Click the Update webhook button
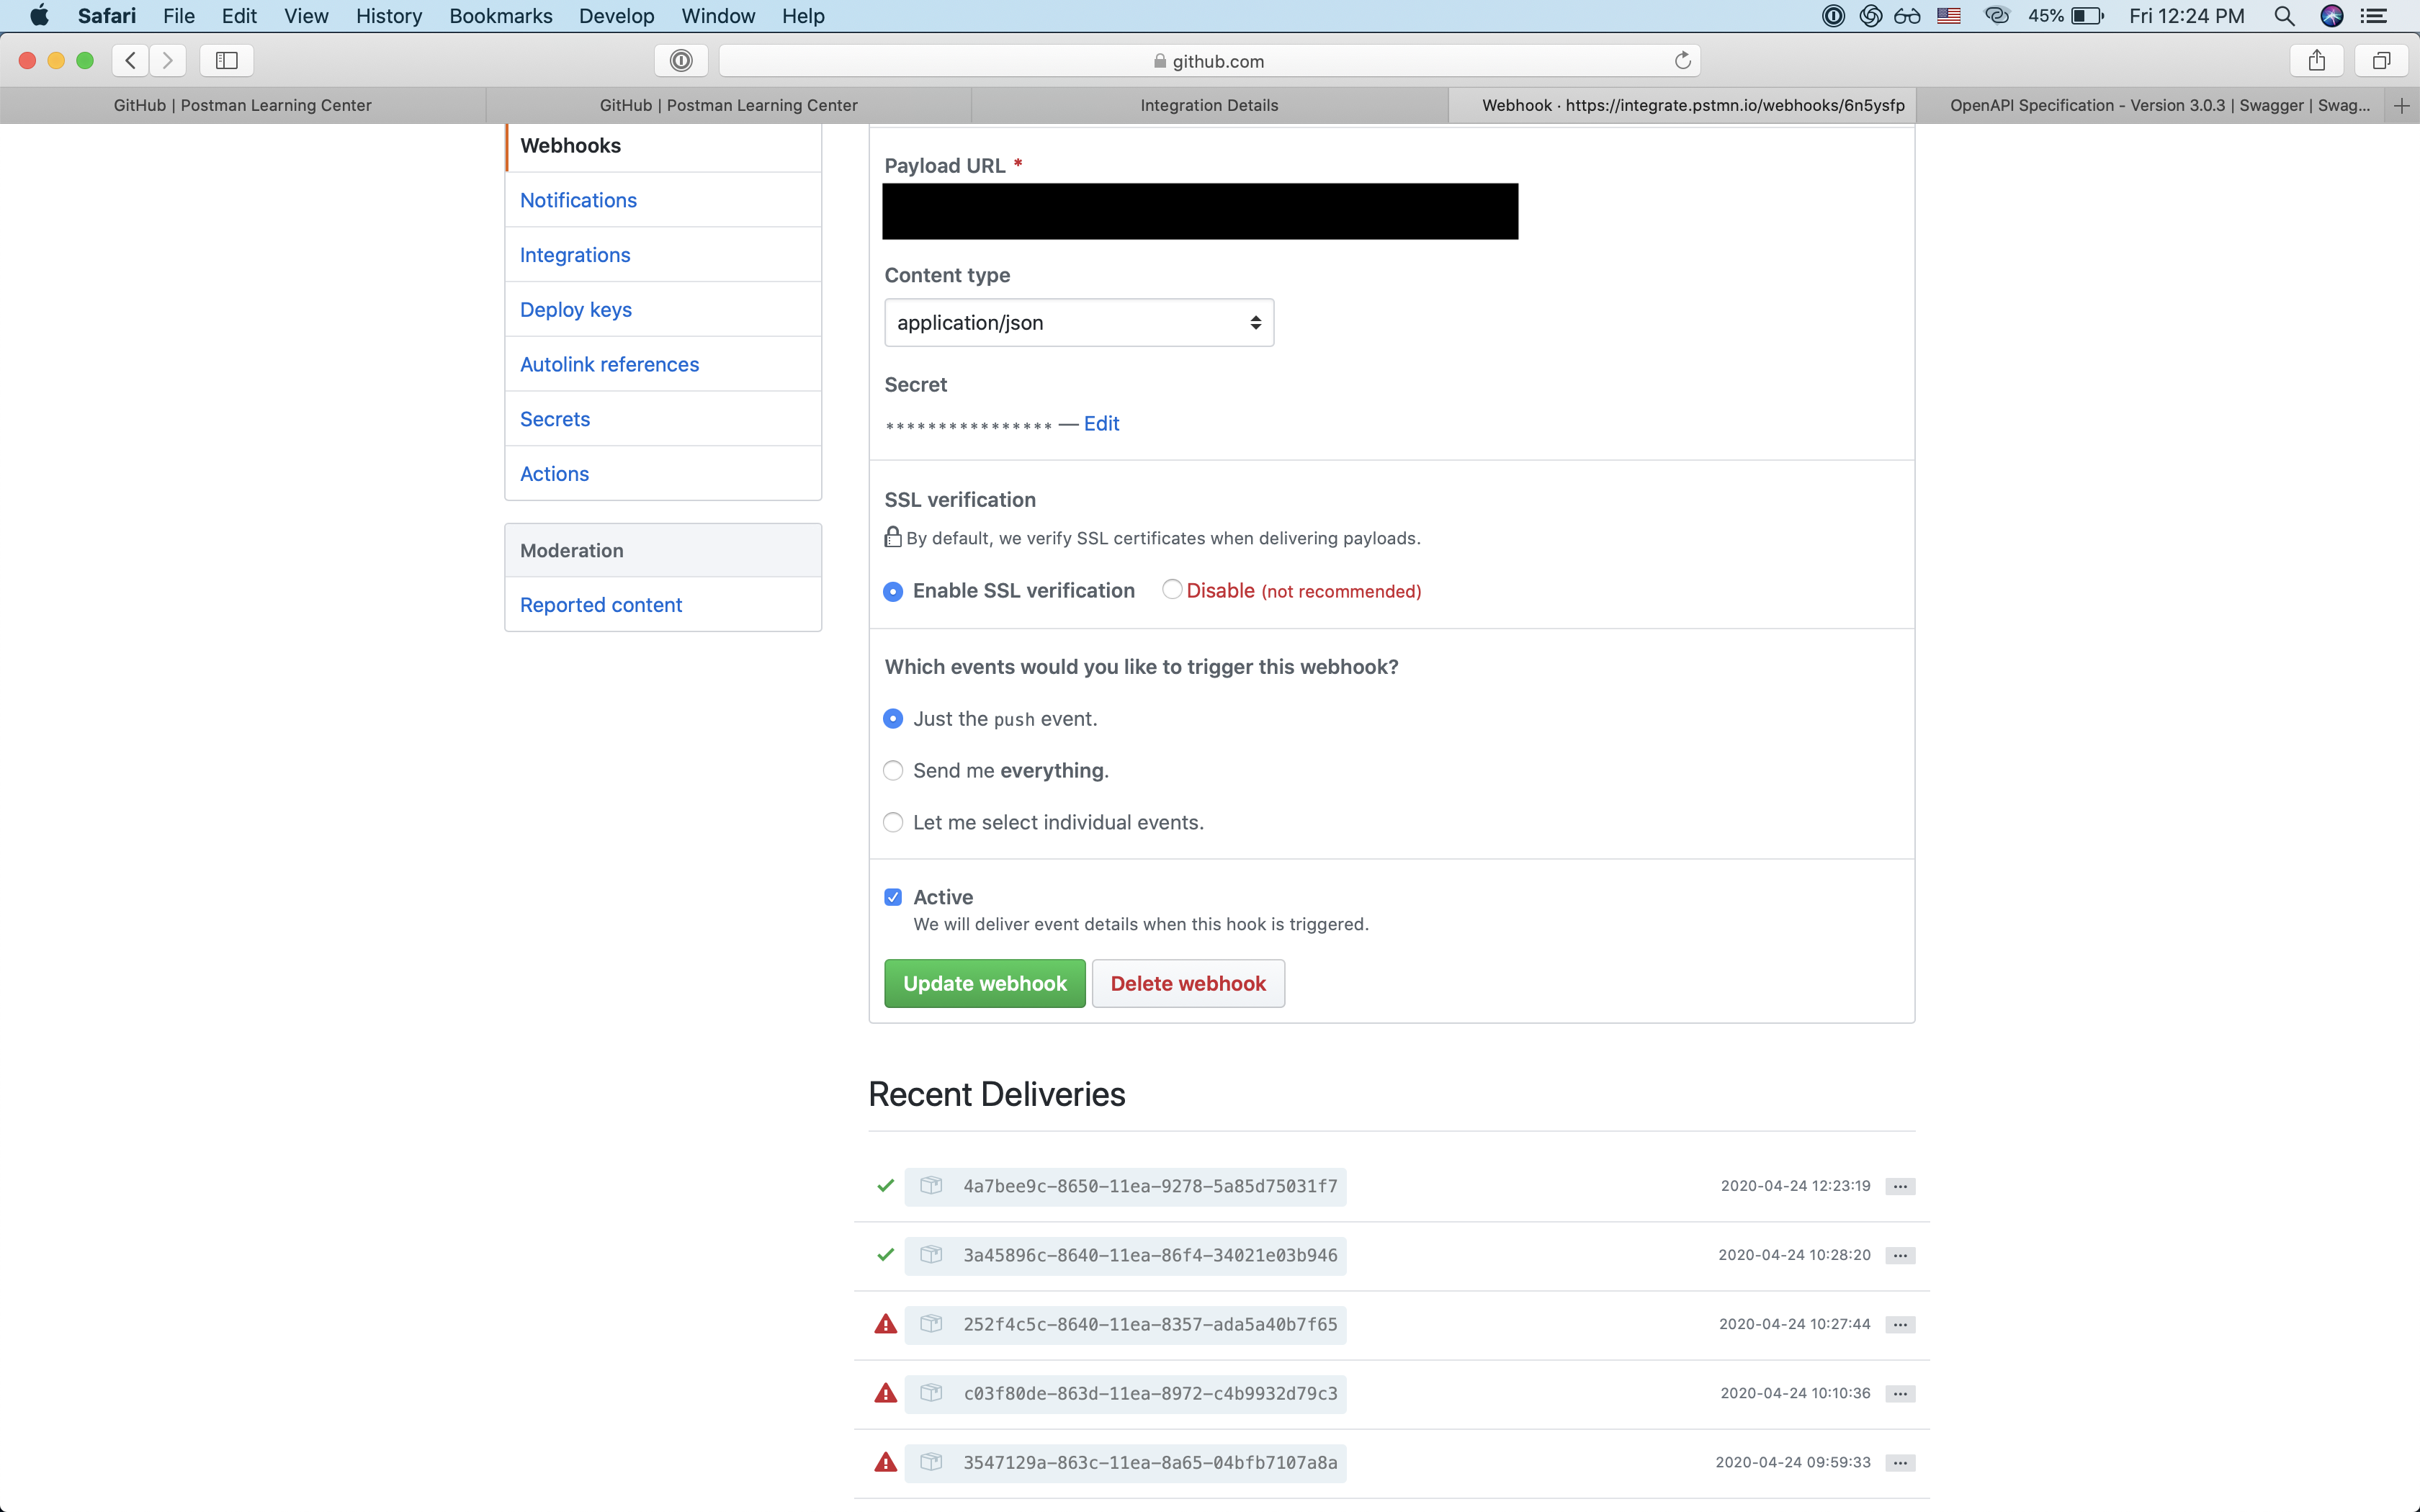Viewport: 2420px width, 1512px height. coord(984,983)
